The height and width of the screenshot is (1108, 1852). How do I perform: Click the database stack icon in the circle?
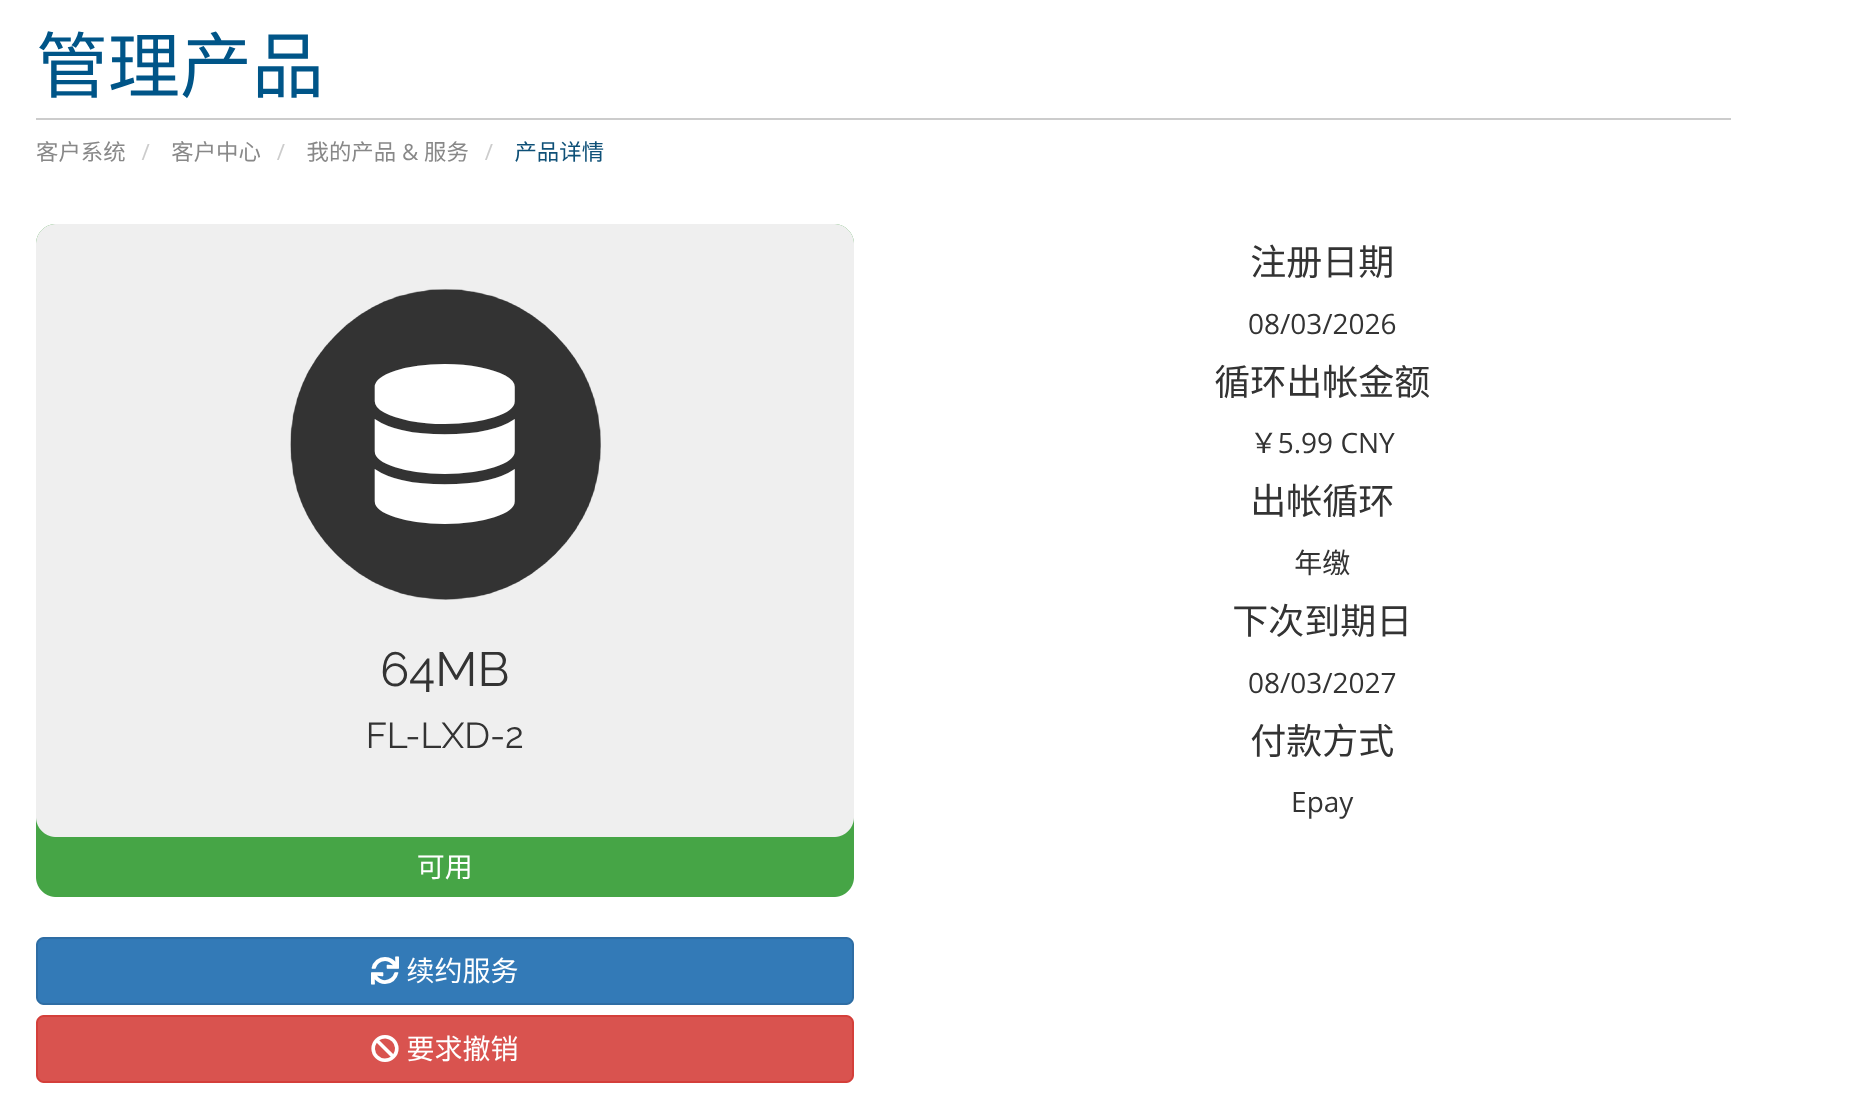[444, 444]
